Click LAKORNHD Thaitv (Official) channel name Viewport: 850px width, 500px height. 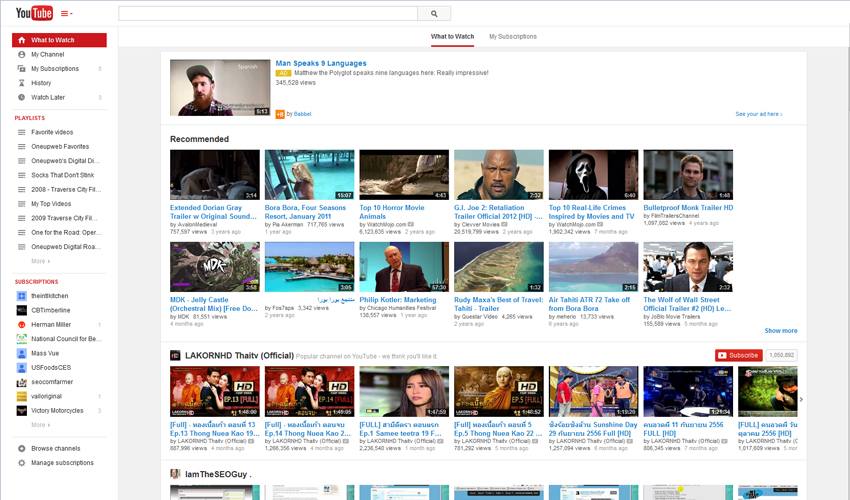tap(239, 356)
